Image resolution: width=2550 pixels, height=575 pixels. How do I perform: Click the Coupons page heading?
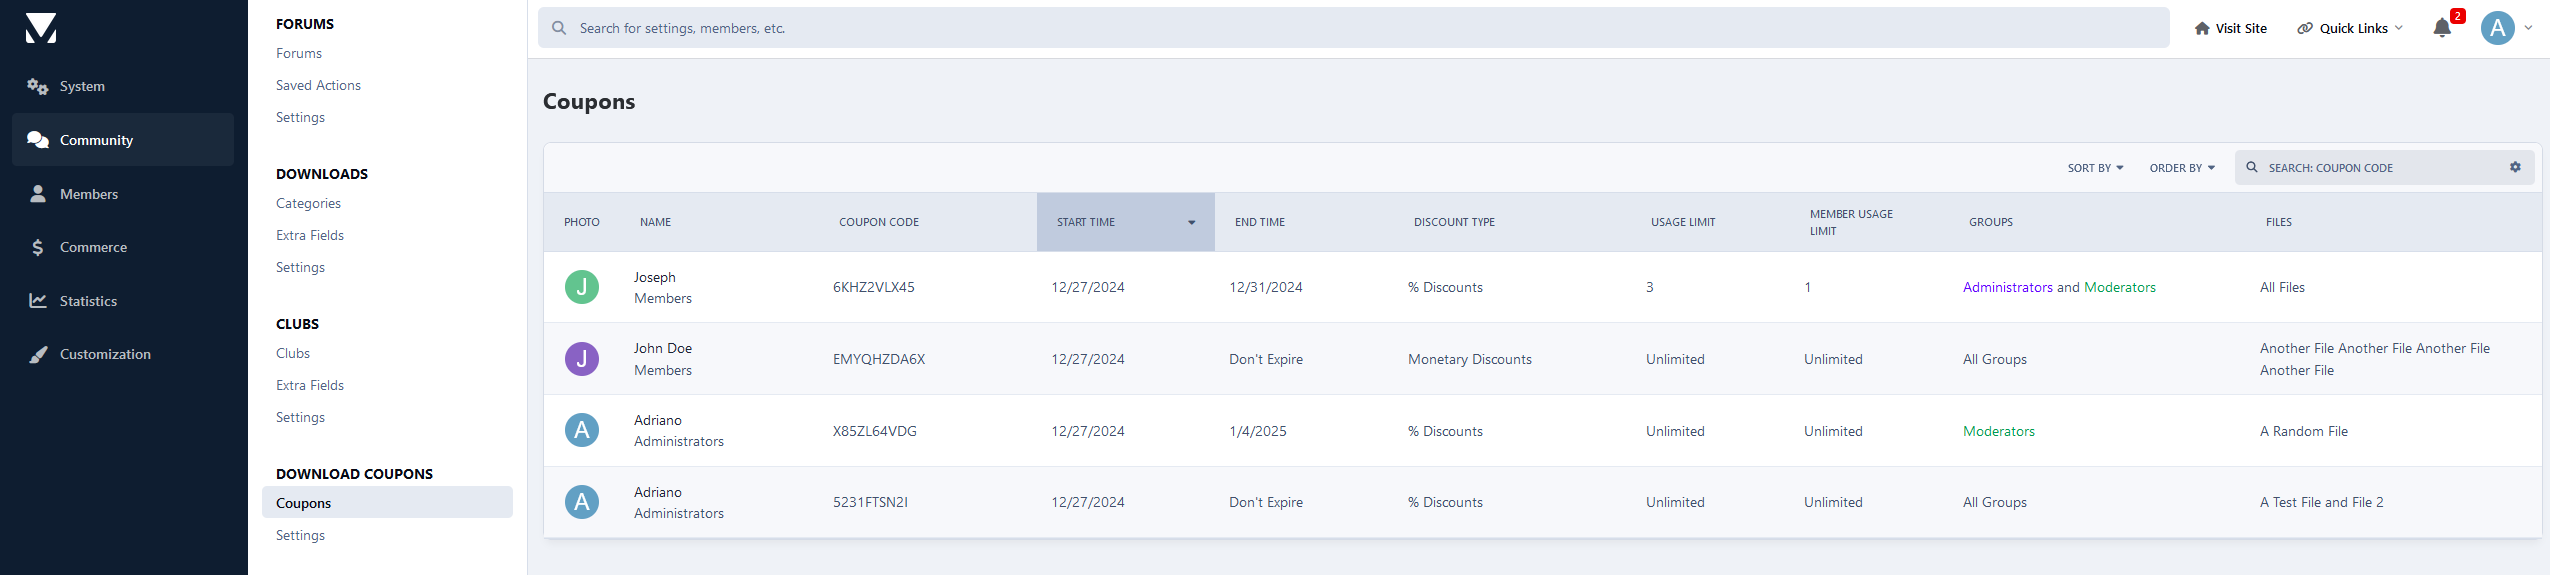coord(589,101)
